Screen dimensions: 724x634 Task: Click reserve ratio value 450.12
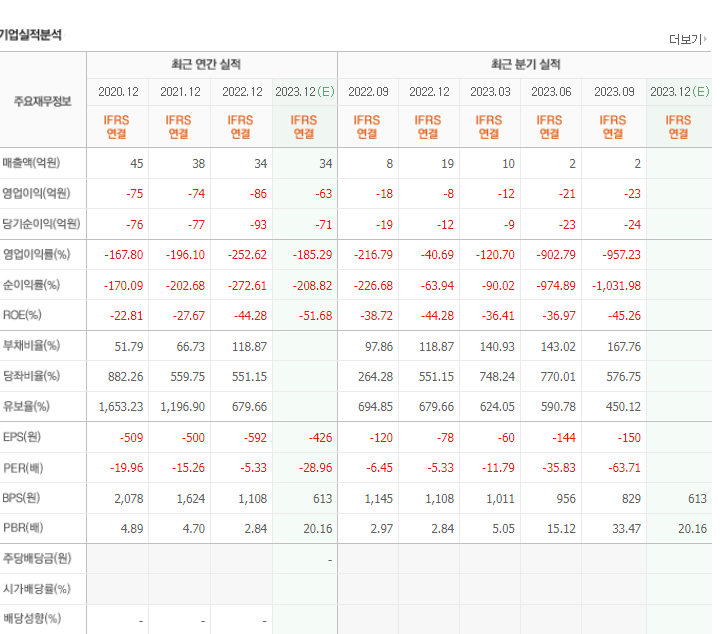(623, 407)
